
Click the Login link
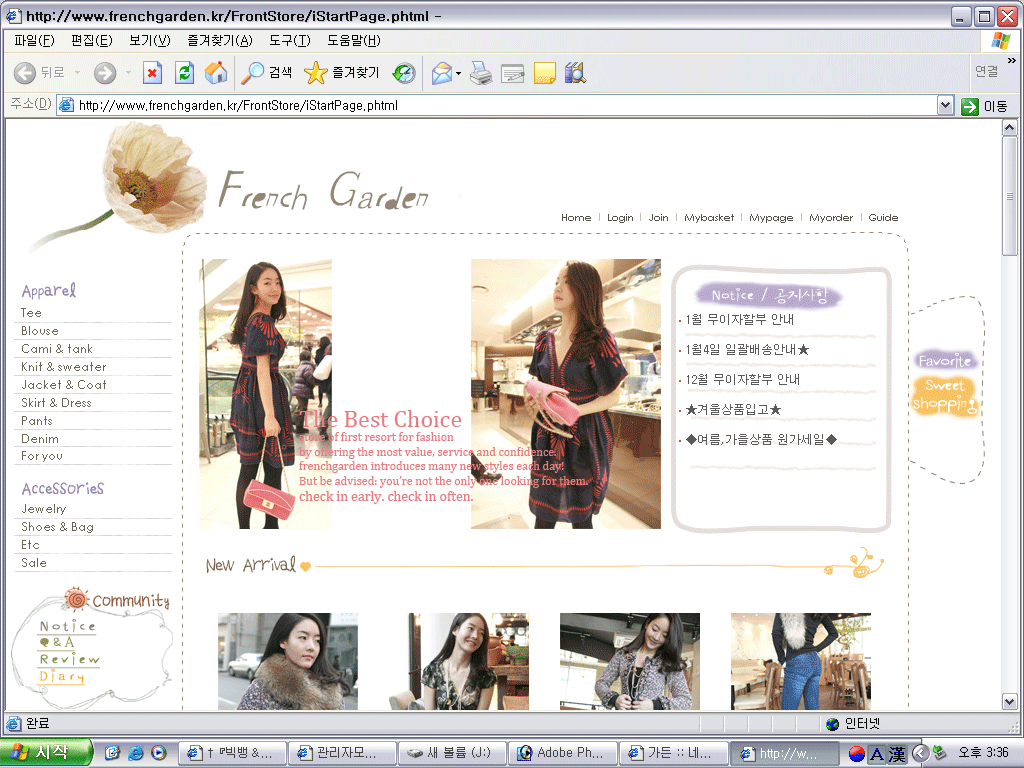[x=620, y=217]
